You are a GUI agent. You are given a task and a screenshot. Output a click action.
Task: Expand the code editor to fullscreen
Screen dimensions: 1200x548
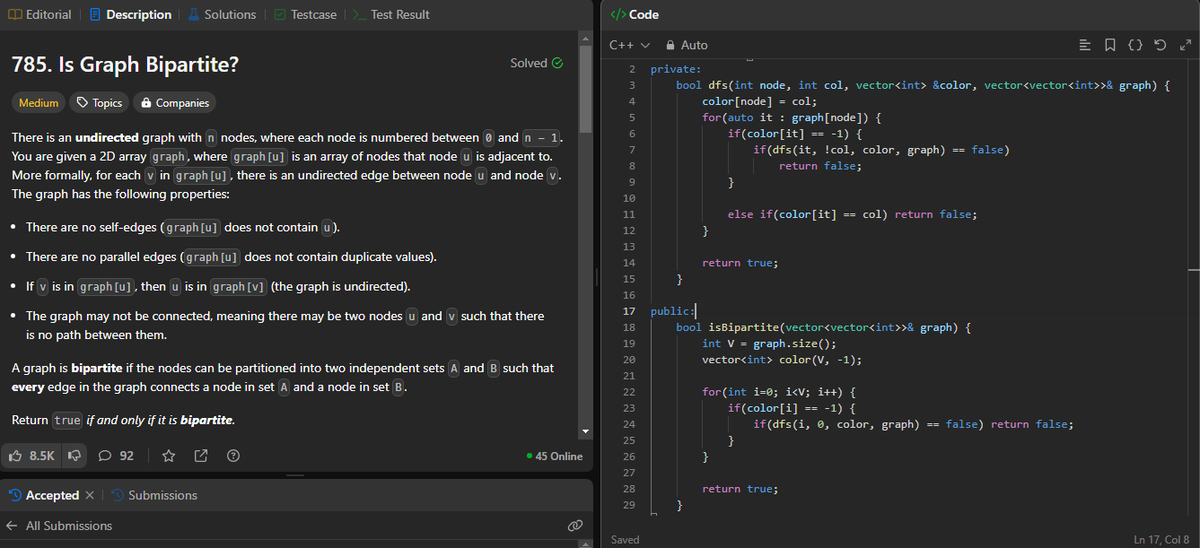coord(1184,45)
